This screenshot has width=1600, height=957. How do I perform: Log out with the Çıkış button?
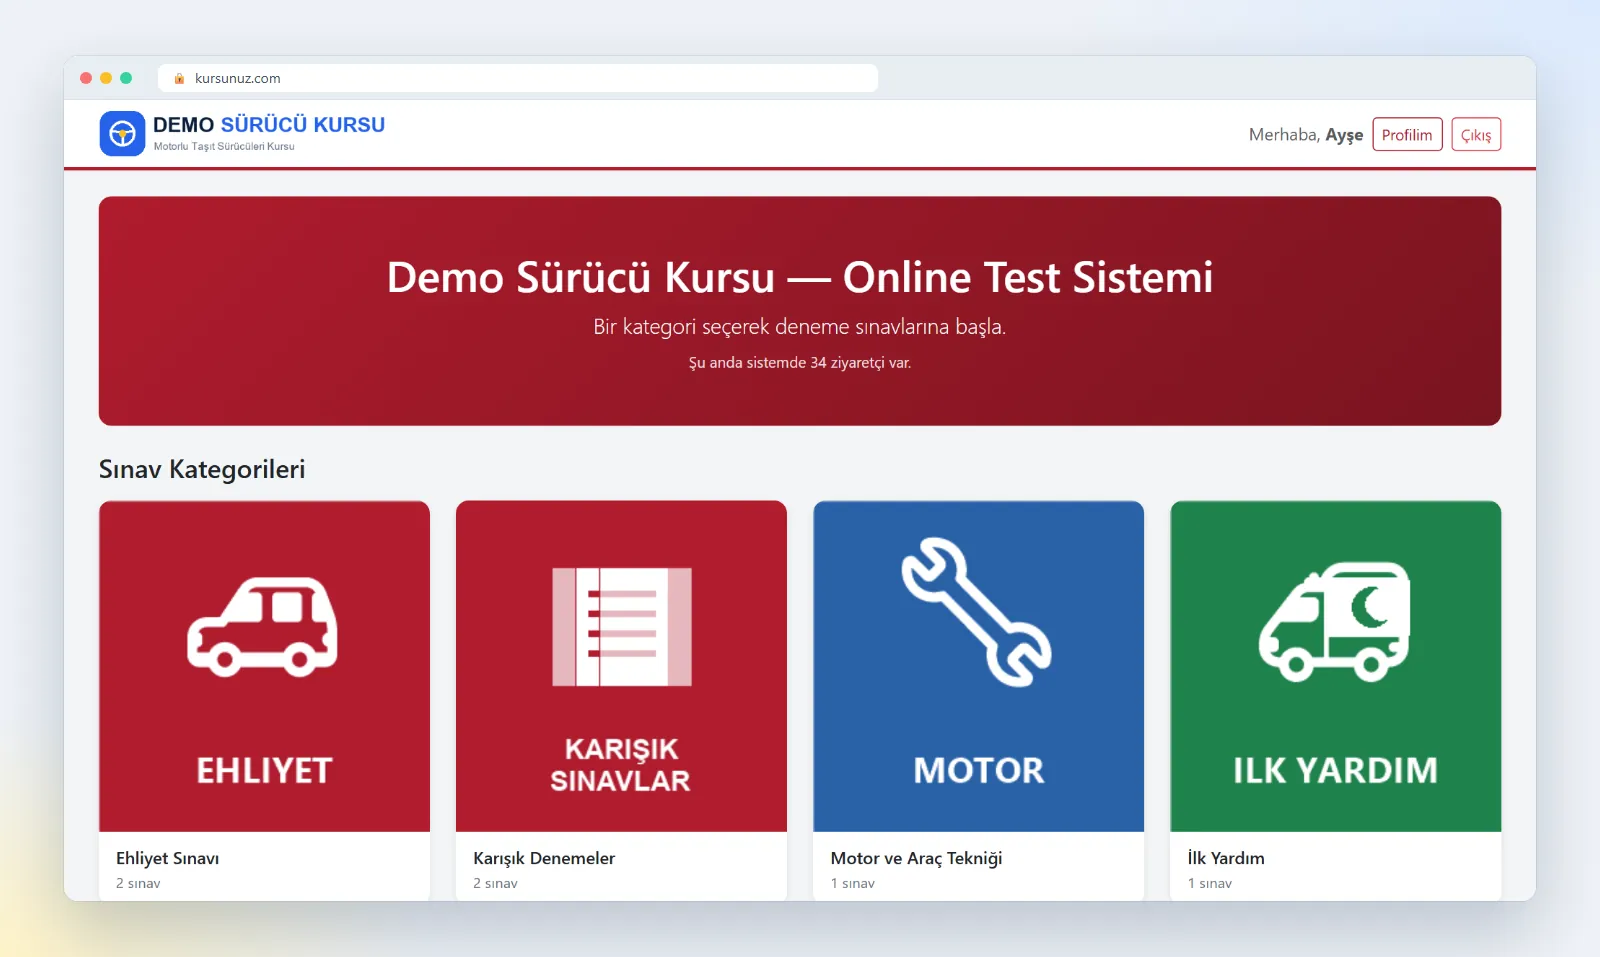tap(1476, 135)
